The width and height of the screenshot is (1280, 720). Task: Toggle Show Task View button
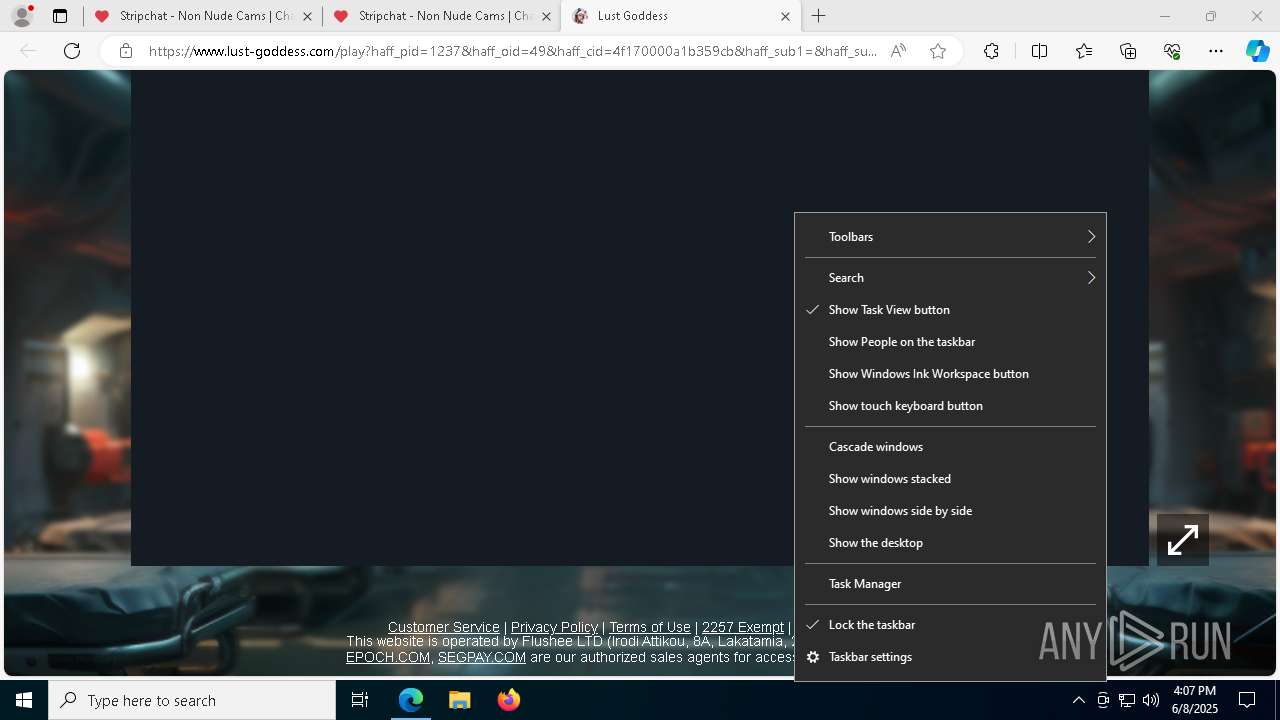pyautogui.click(x=950, y=310)
